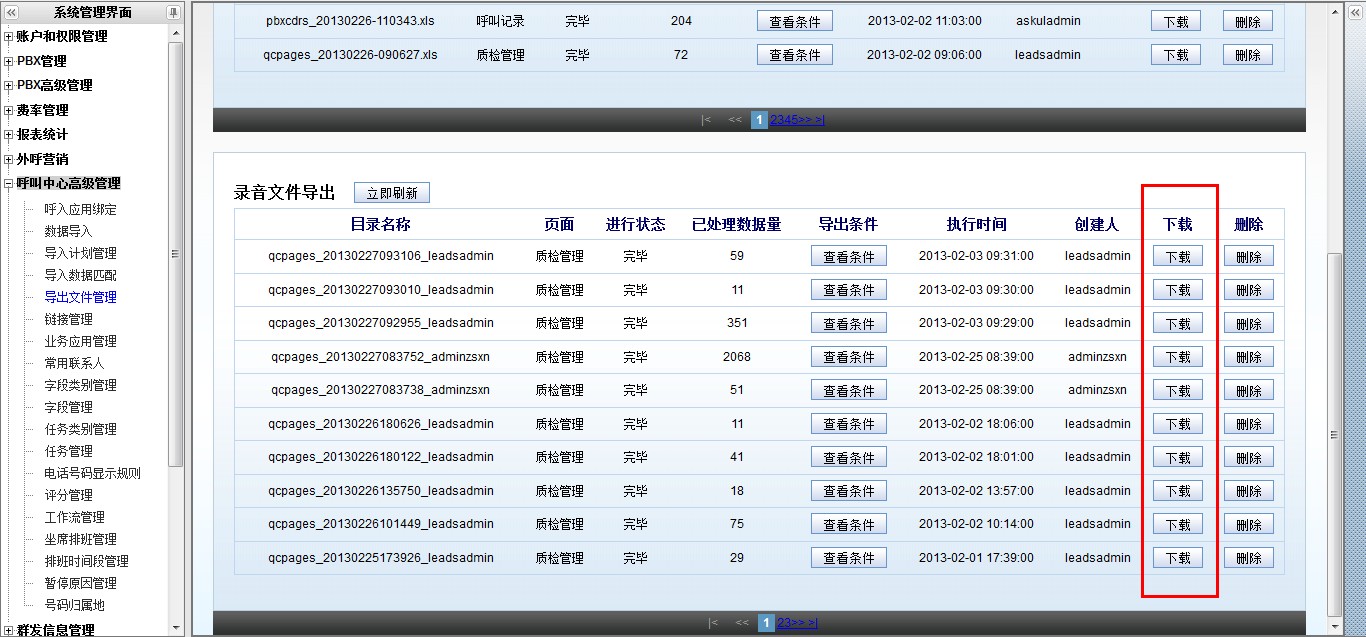View export conditions for qcpages_20130226135750_leadsadmin

coord(848,491)
